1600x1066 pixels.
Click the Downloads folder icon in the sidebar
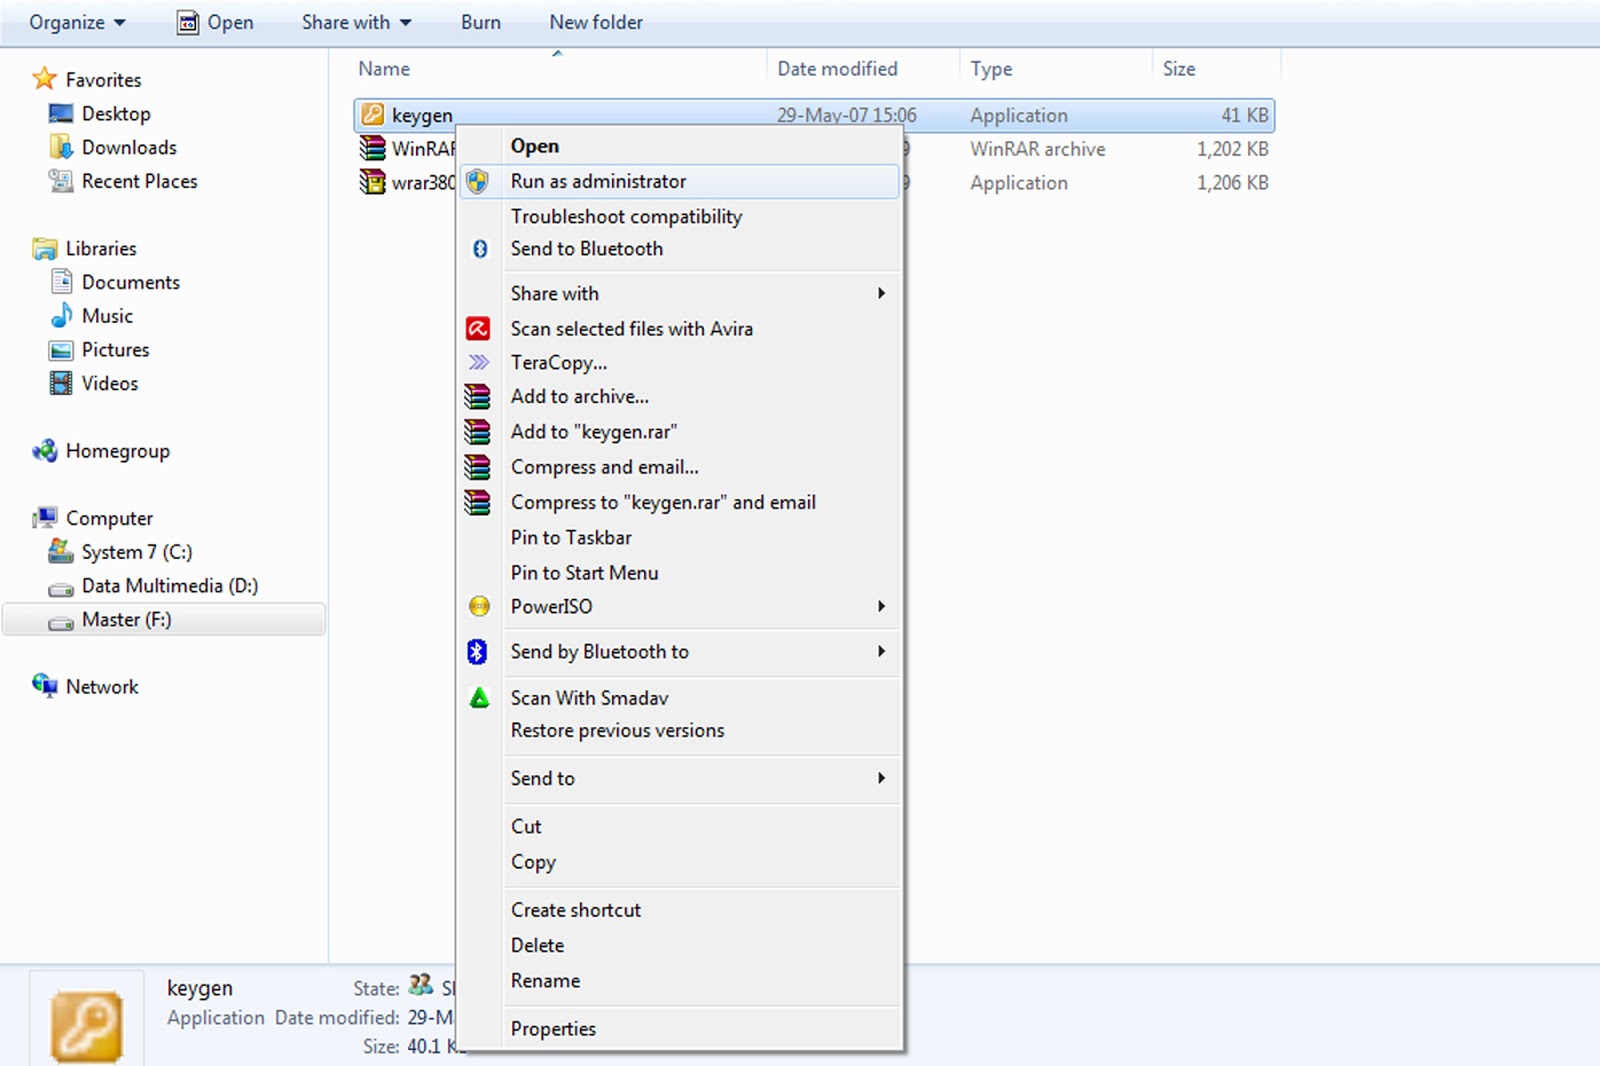pyautogui.click(x=61, y=147)
